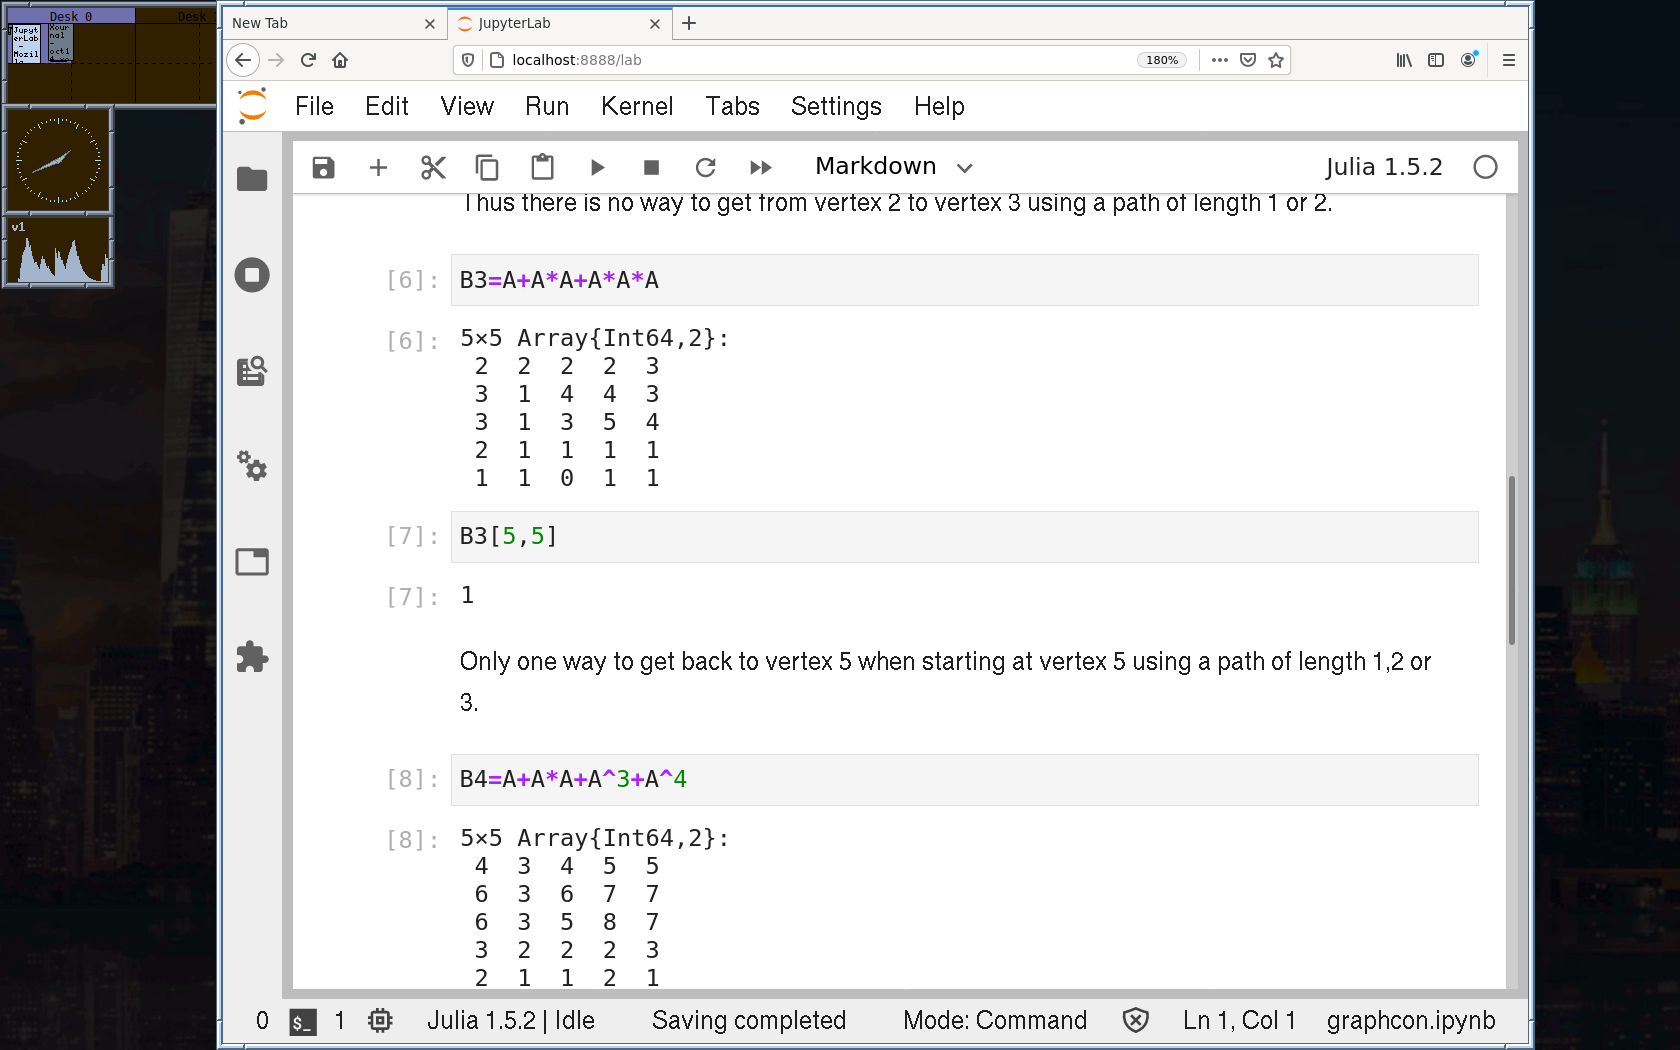Screen dimensions: 1680x1050
Task: Copy the selected cells in the toolbar
Action: [x=487, y=167]
